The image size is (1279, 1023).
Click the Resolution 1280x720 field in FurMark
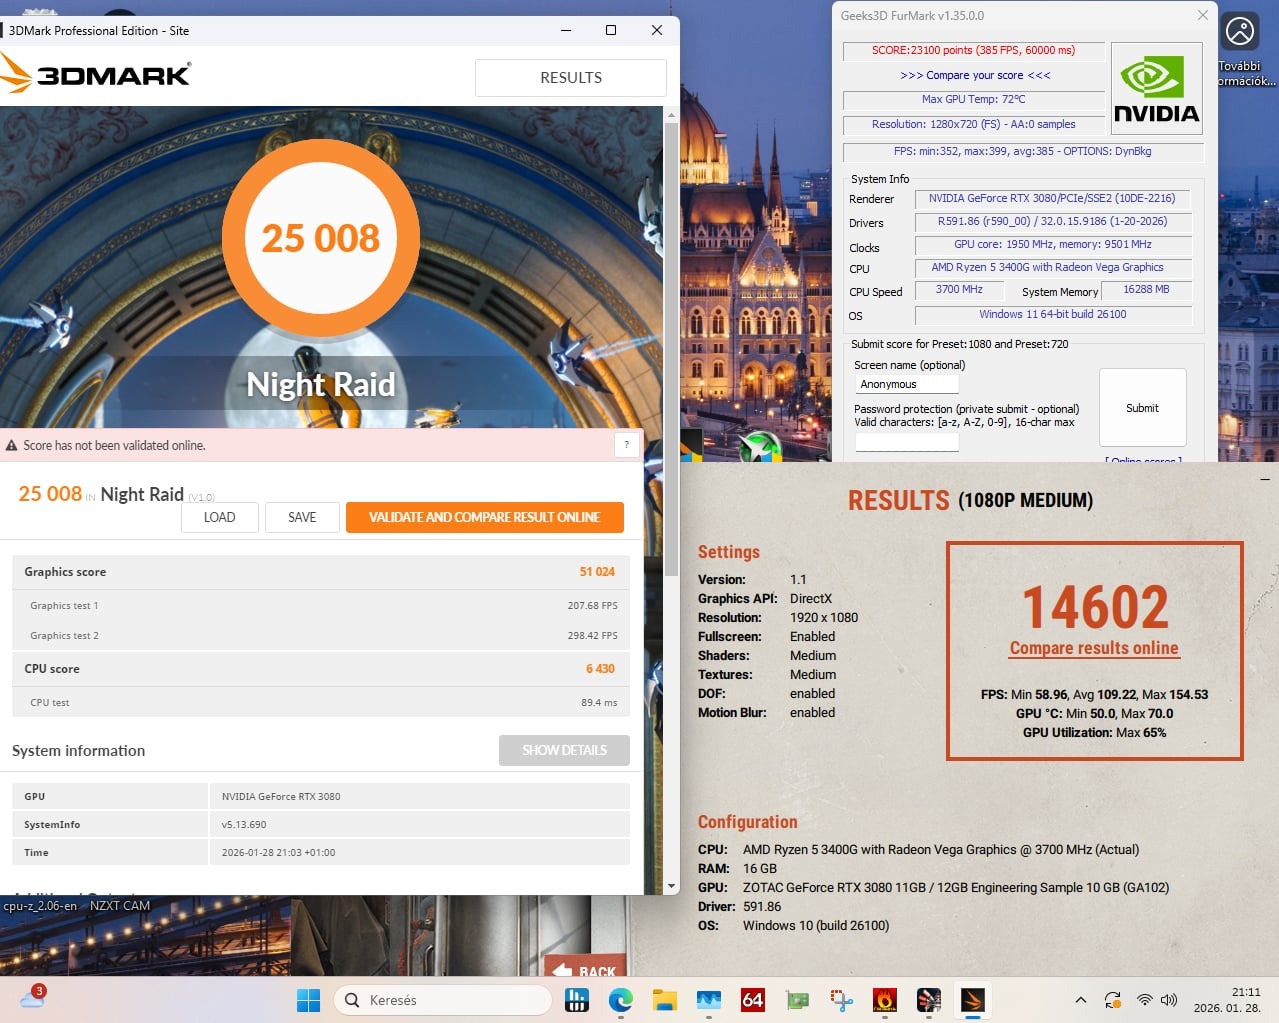pos(973,125)
